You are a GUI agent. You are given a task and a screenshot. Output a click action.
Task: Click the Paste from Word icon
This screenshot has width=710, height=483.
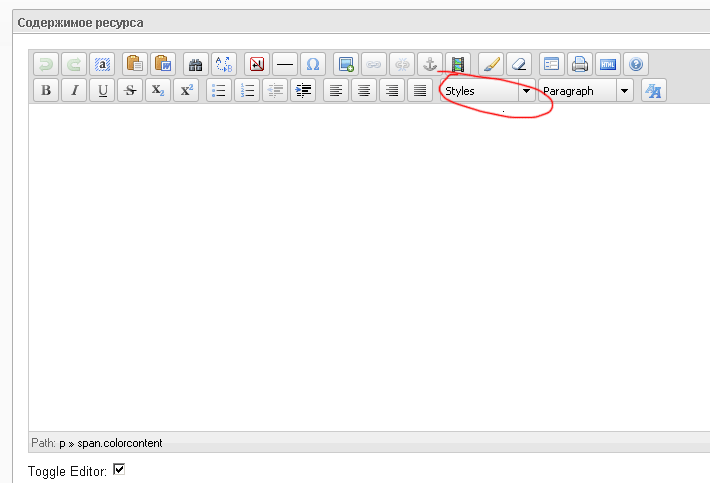[x=163, y=64]
